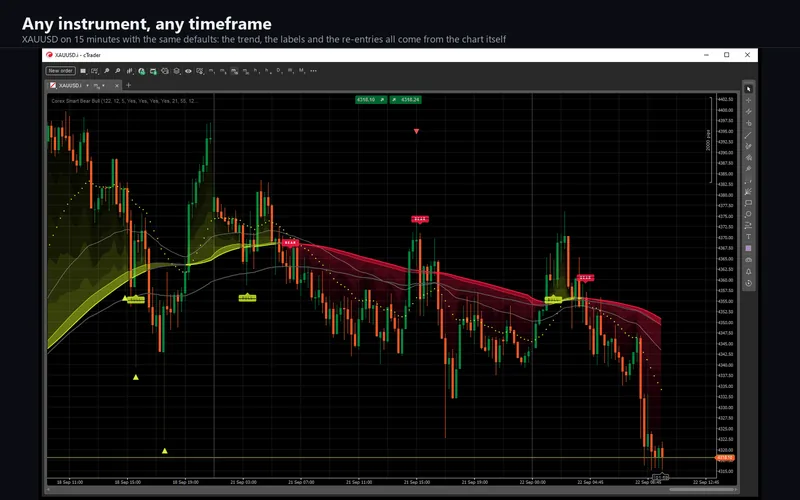The width and height of the screenshot is (800, 500).
Task: Switch to h1 timeframe in toolbar
Action: point(256,71)
